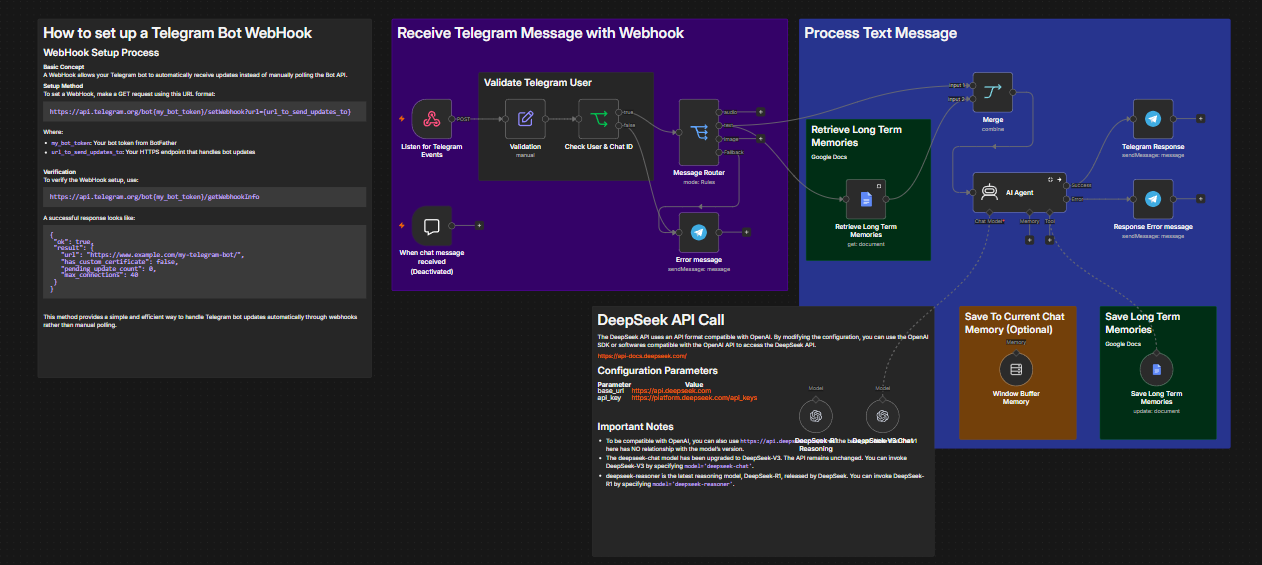Select the Listen for Telegram Events webhook node

[x=432, y=119]
